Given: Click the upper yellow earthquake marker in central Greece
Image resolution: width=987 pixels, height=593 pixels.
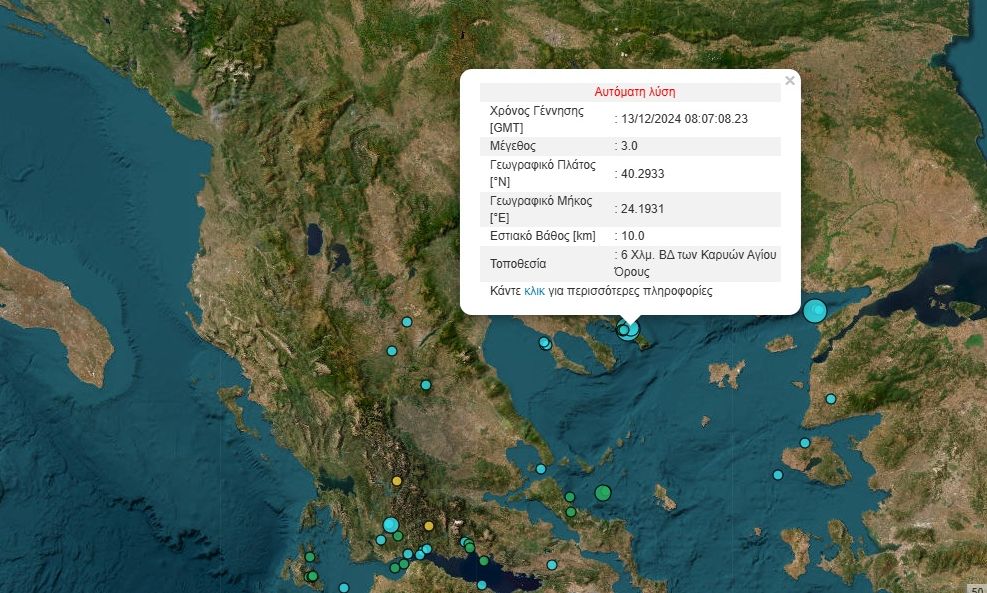Looking at the screenshot, I should 397,481.
